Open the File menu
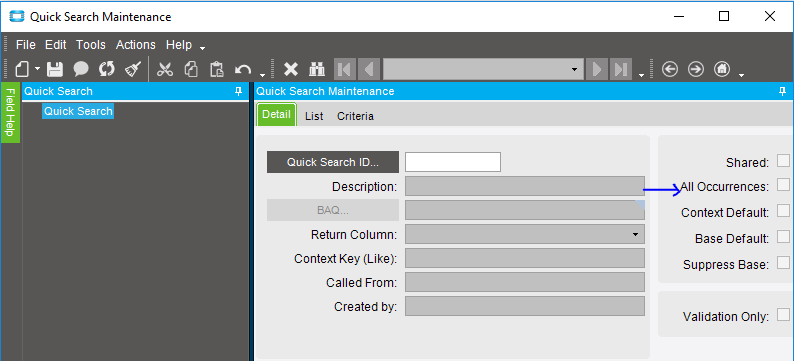 25,45
